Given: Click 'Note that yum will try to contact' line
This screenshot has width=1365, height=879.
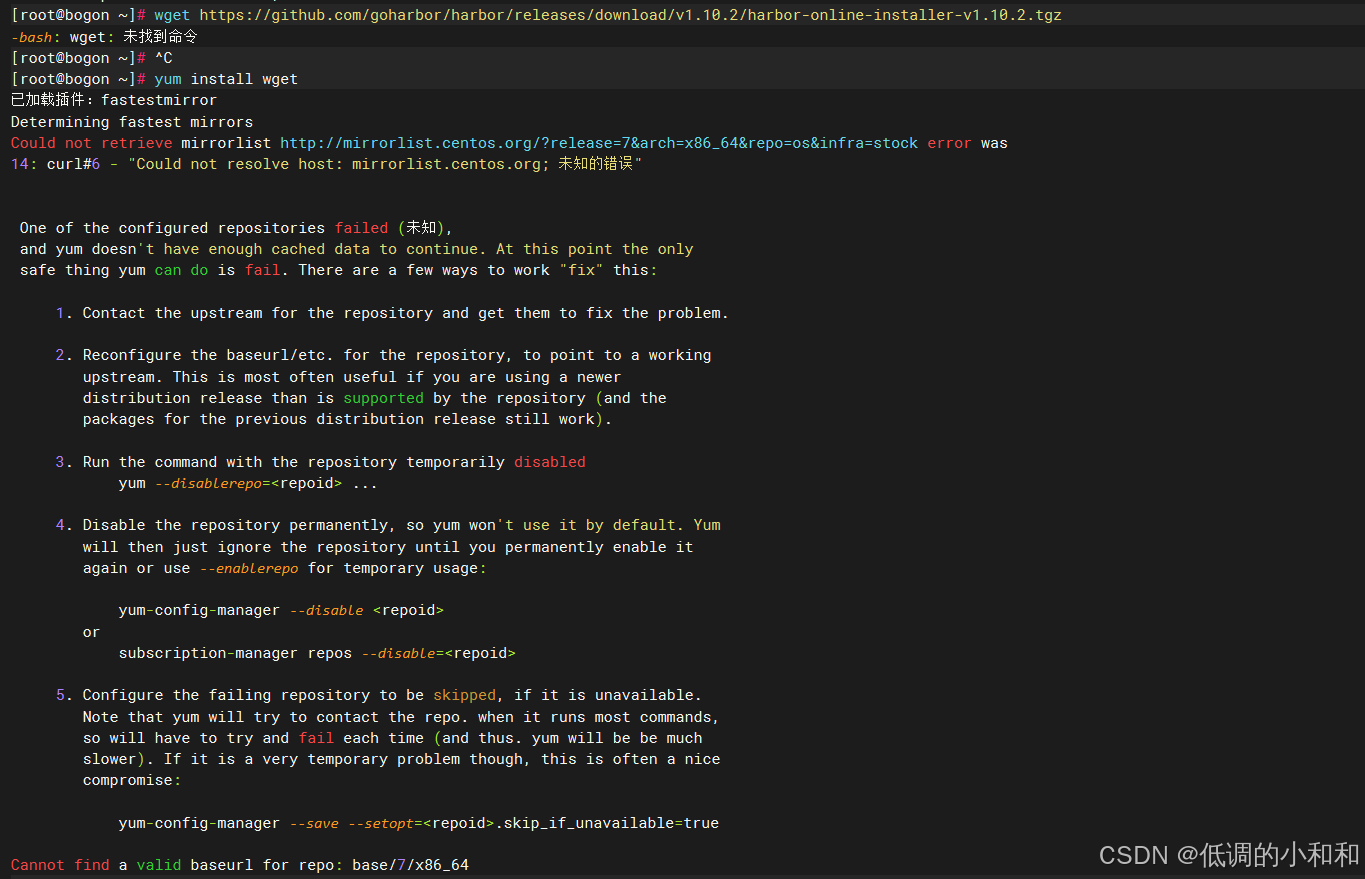Looking at the screenshot, I should [401, 717].
